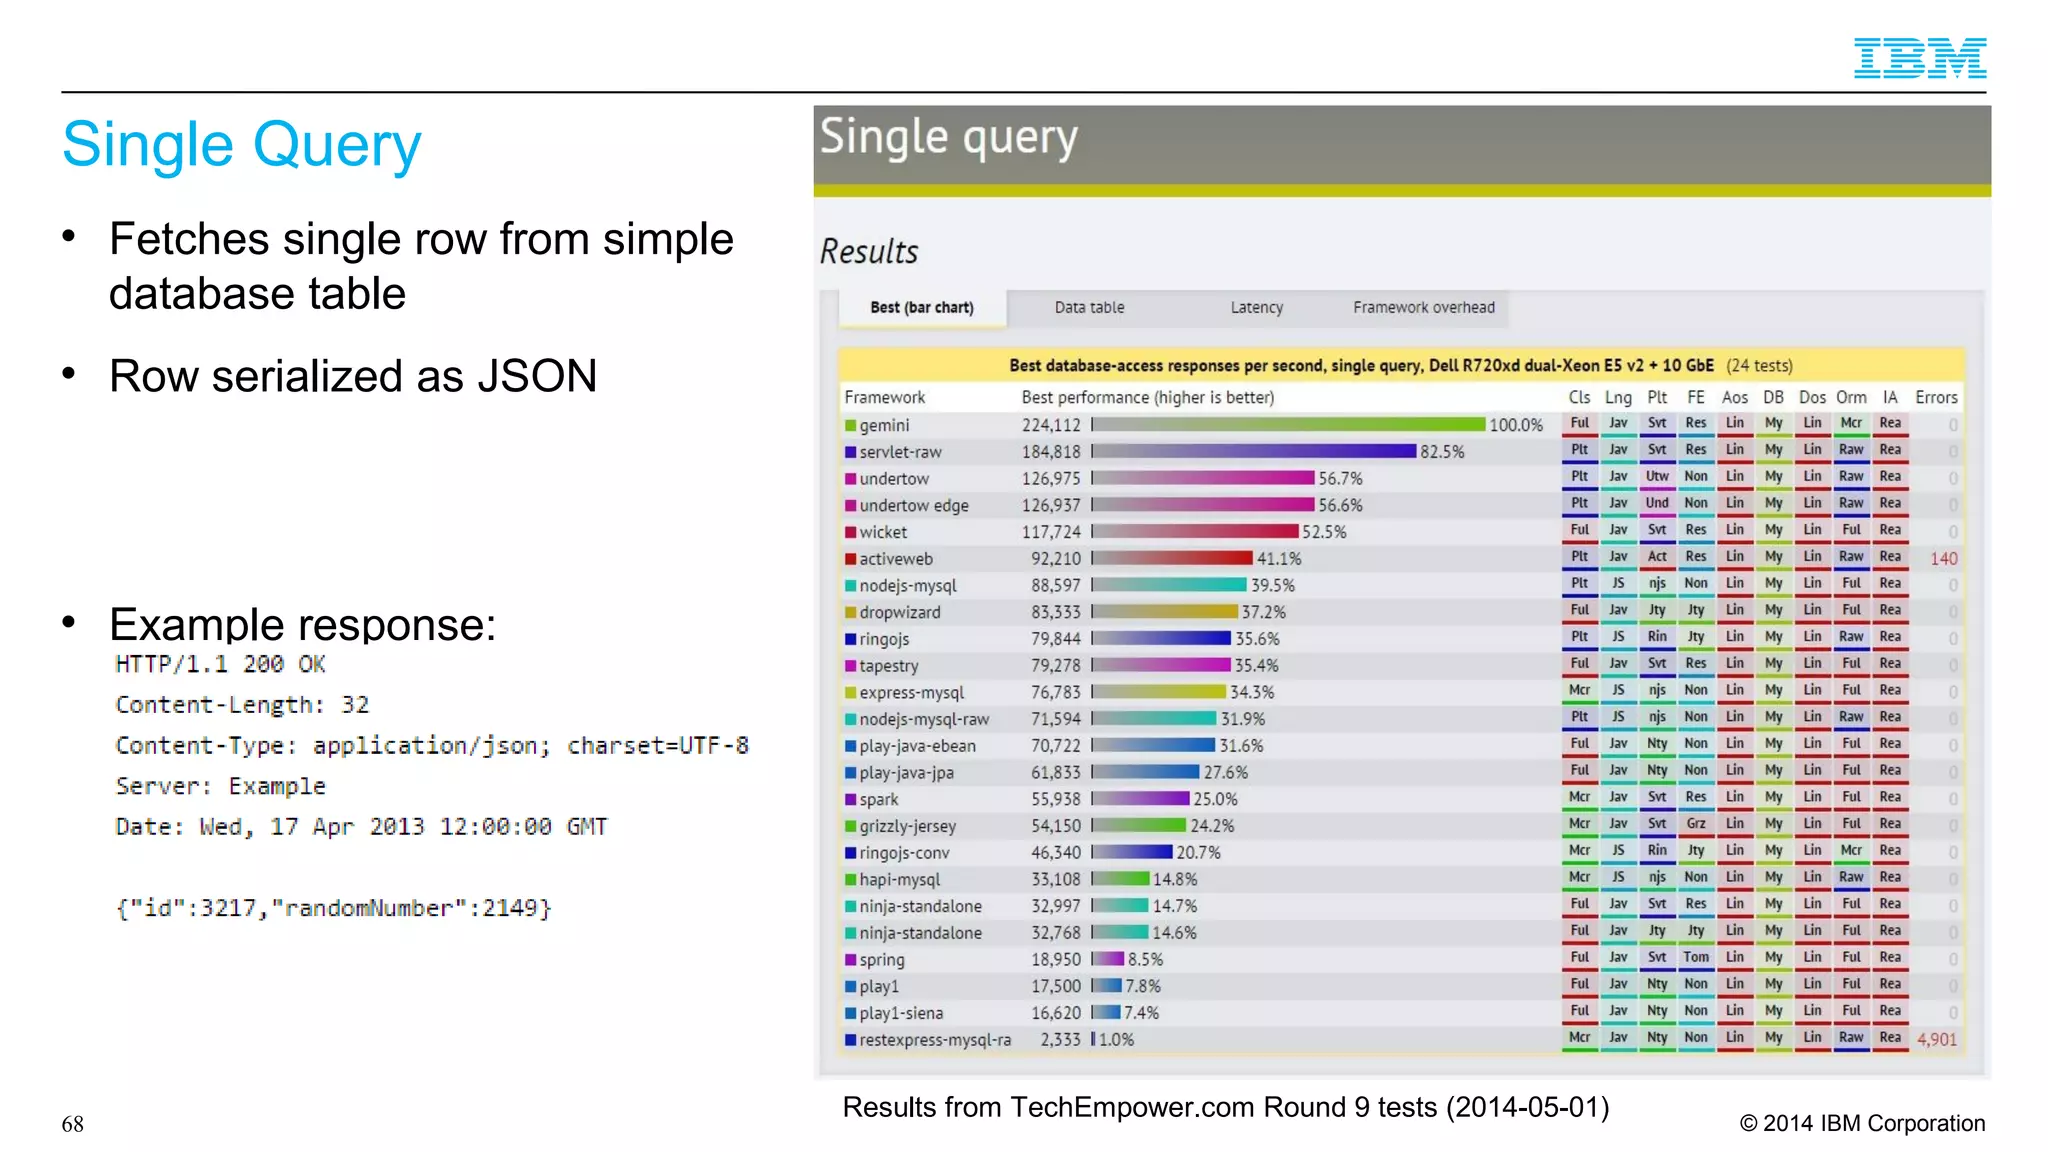This screenshot has width=2048, height=1152.
Task: Click the Errors column header
Action: (1936, 398)
